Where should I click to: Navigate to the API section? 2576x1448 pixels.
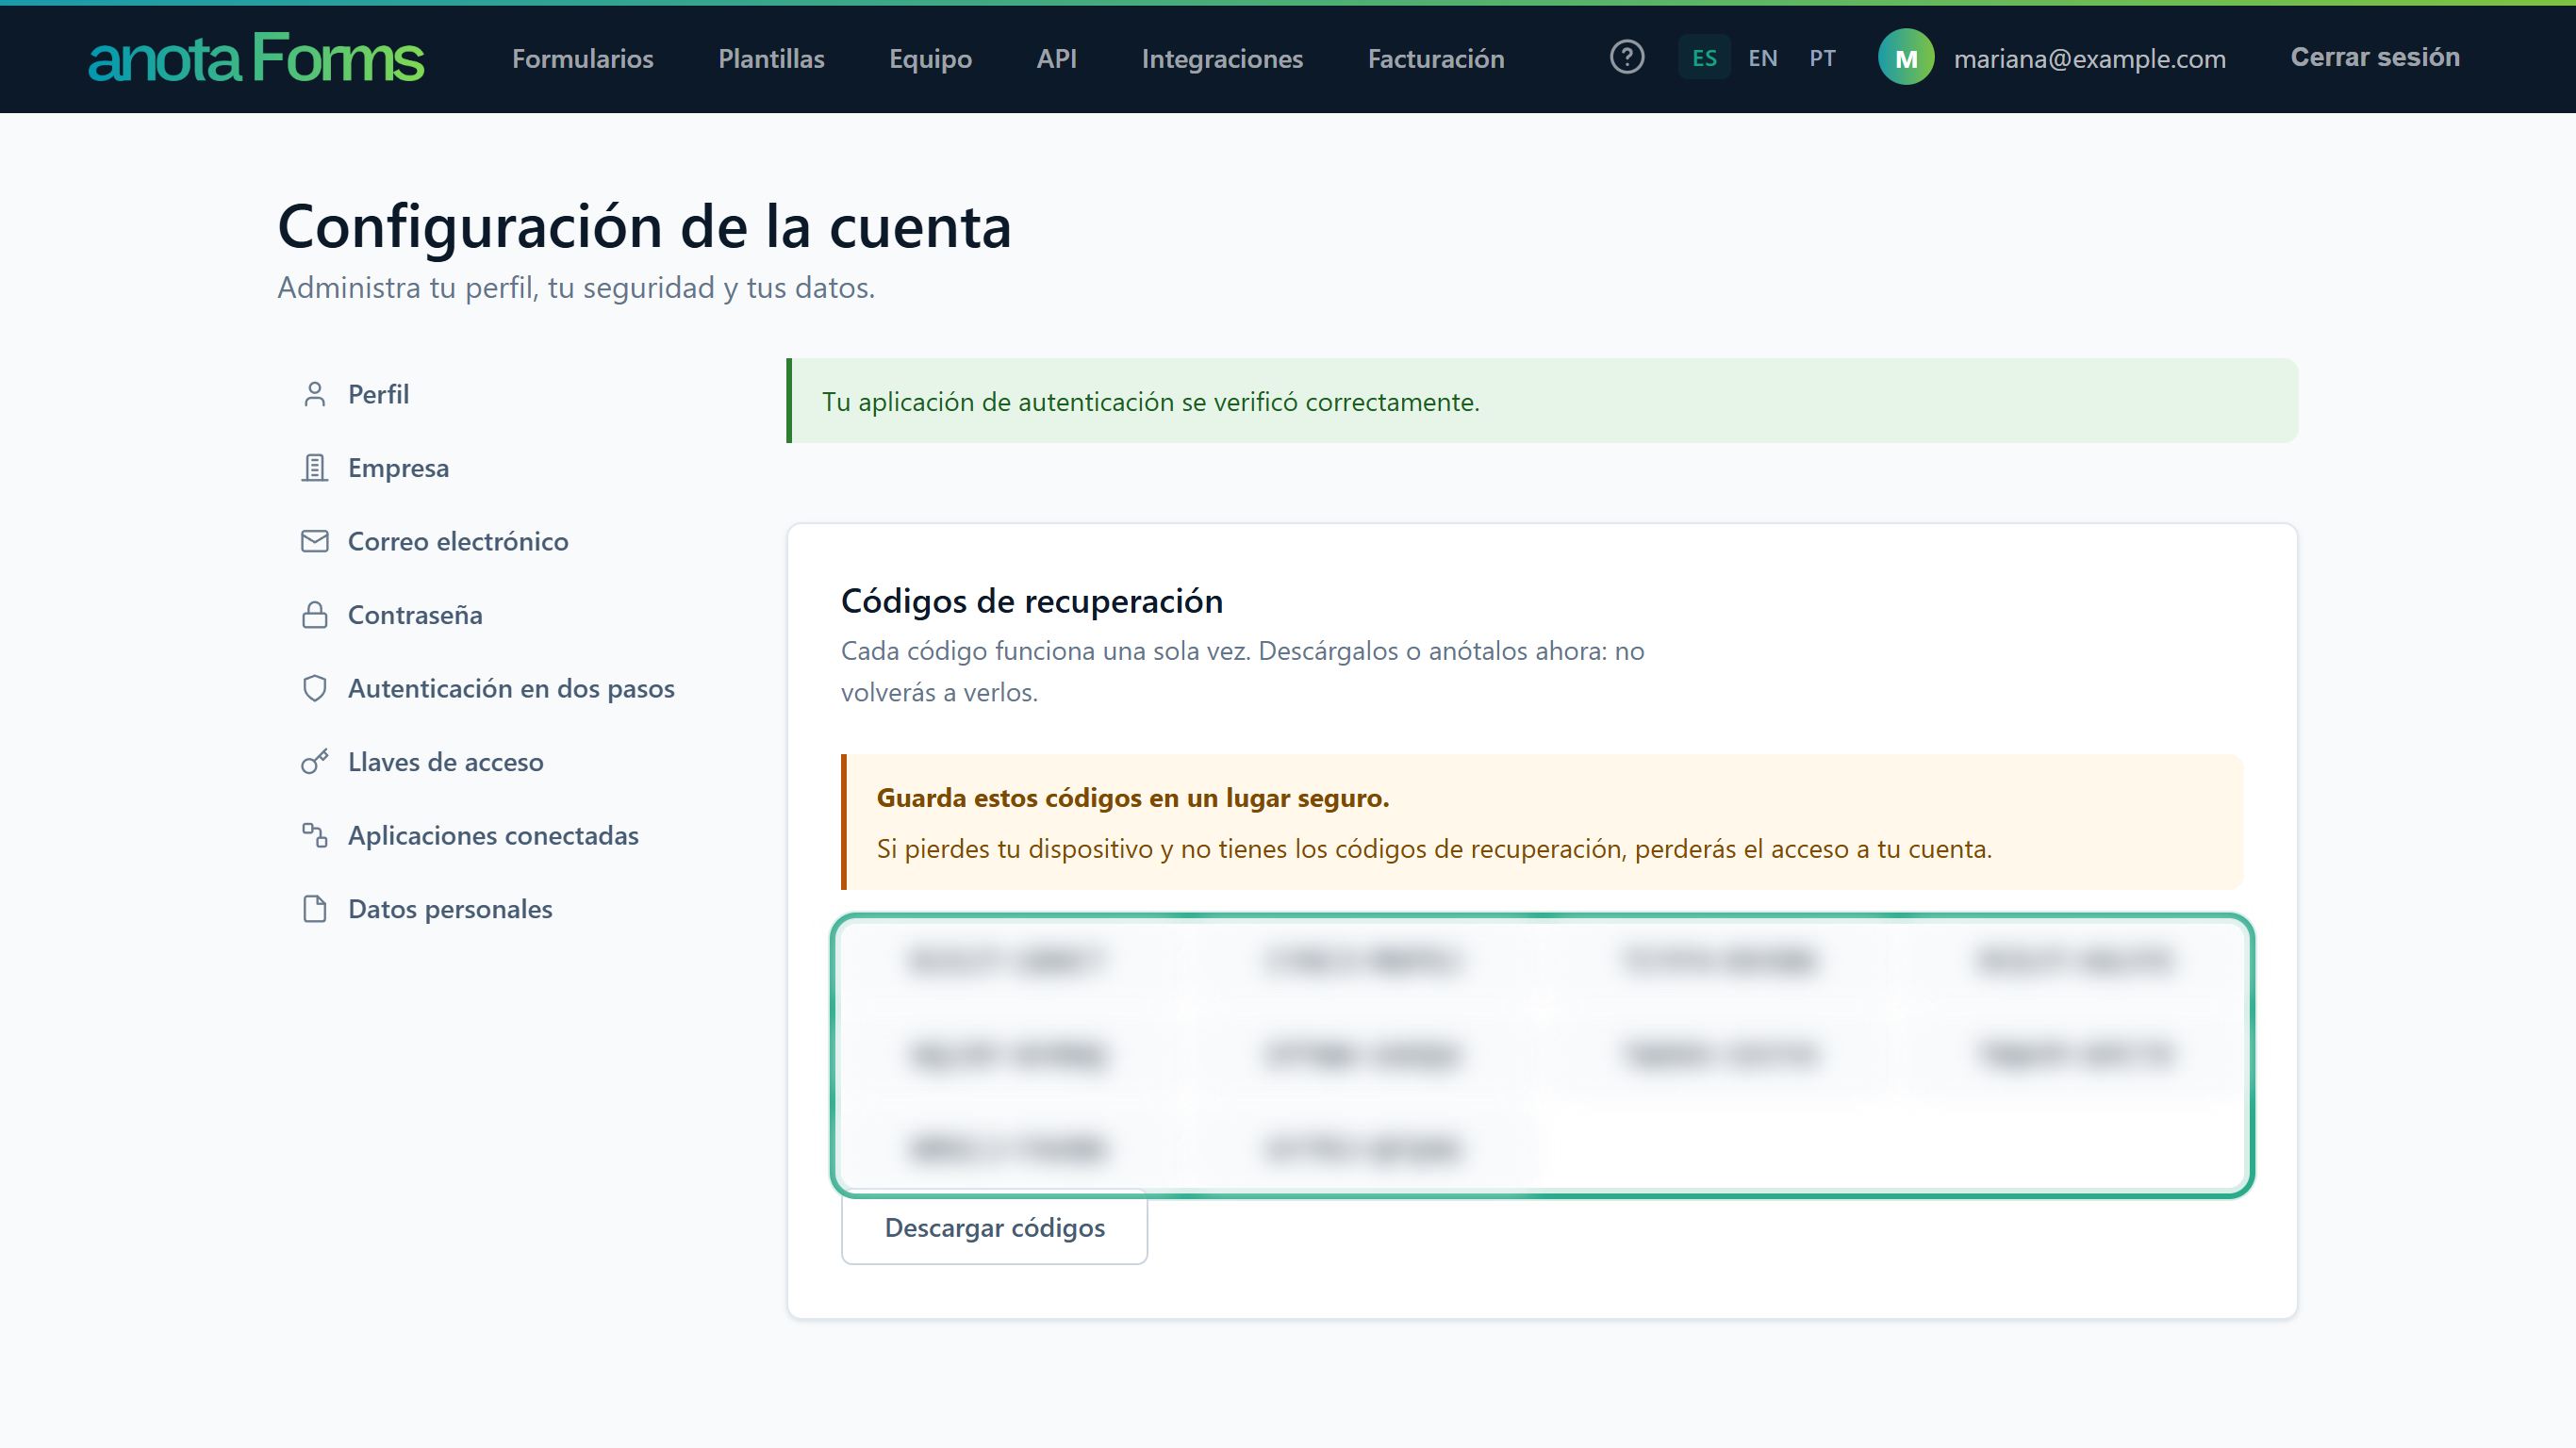click(1056, 58)
